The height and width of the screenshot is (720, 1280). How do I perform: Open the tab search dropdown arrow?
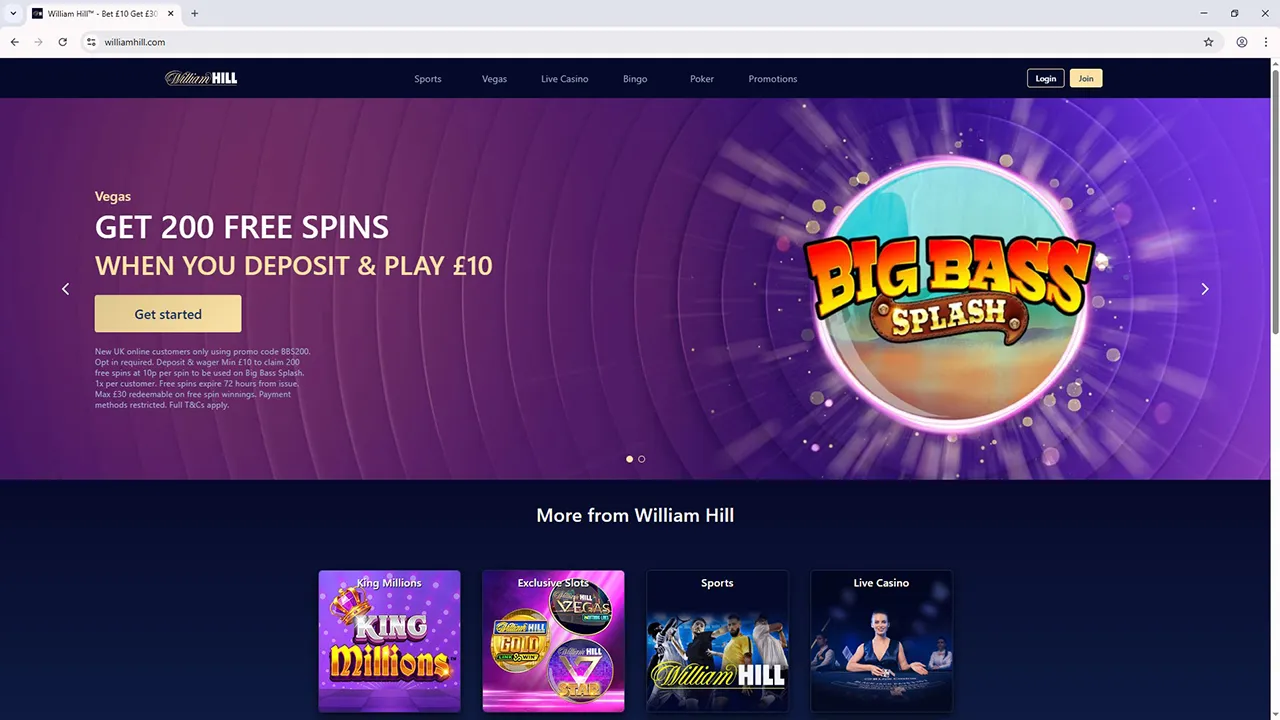point(13,13)
